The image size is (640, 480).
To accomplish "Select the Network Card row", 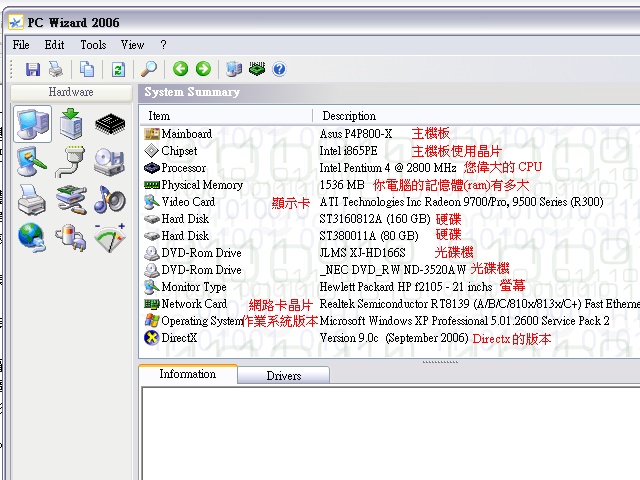I will [390, 304].
